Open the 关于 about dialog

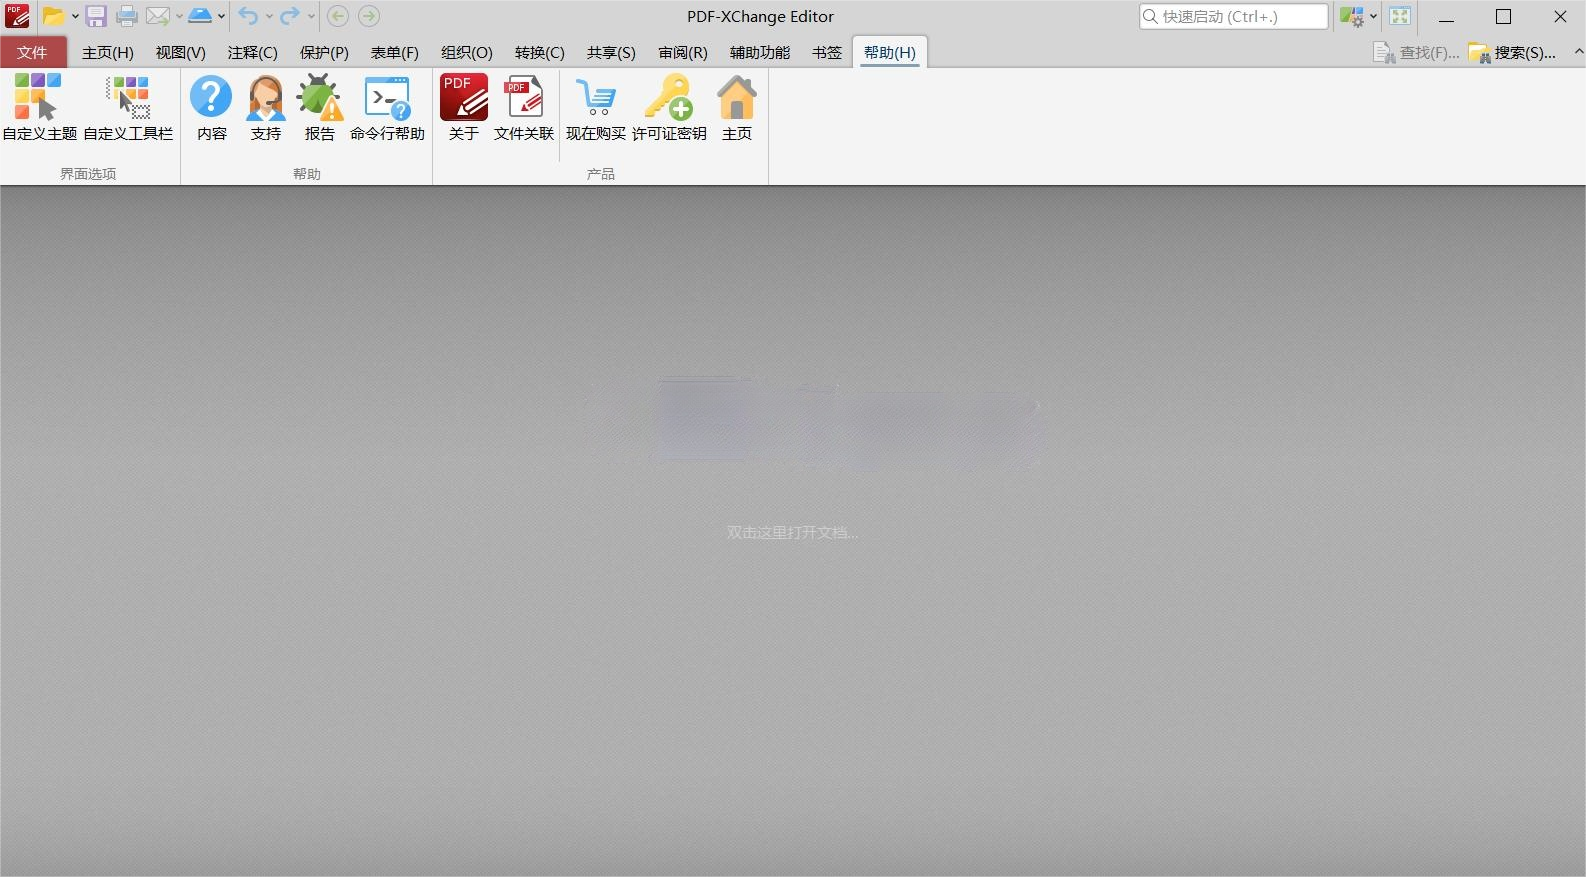464,107
